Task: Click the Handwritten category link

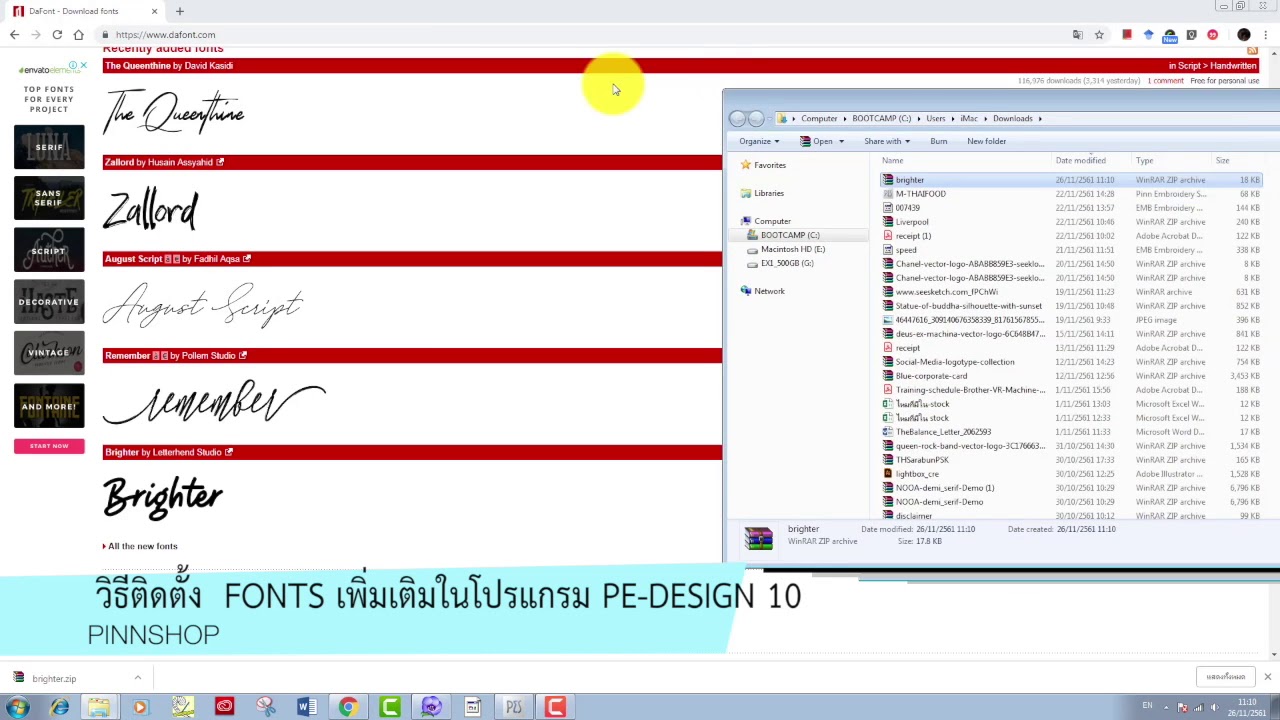Action: click(x=1233, y=66)
